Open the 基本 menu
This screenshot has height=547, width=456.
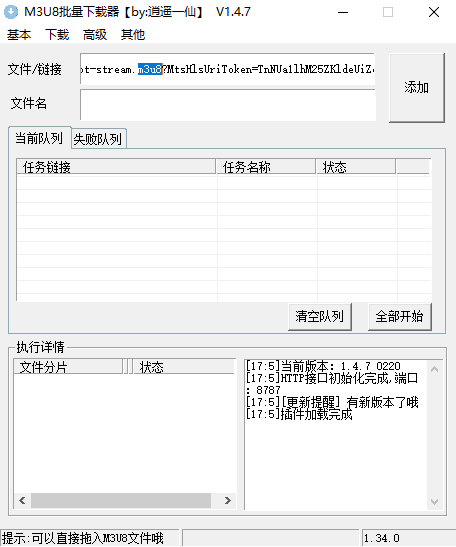[x=19, y=35]
